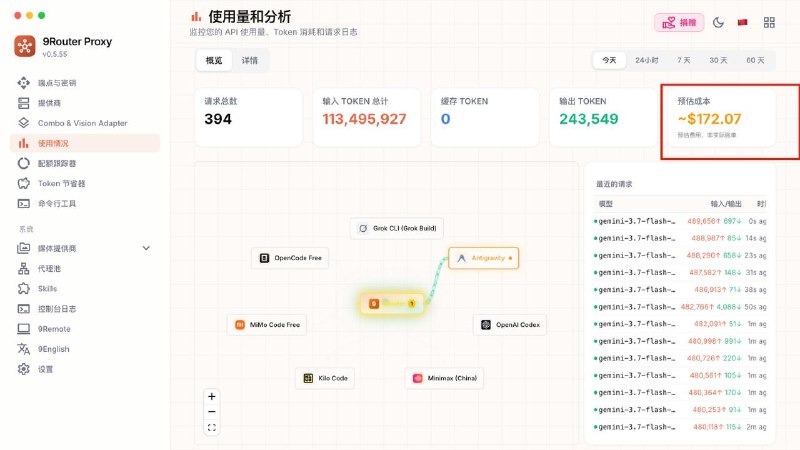Open the providers sidebar icon
800x450 pixels.
[23, 103]
